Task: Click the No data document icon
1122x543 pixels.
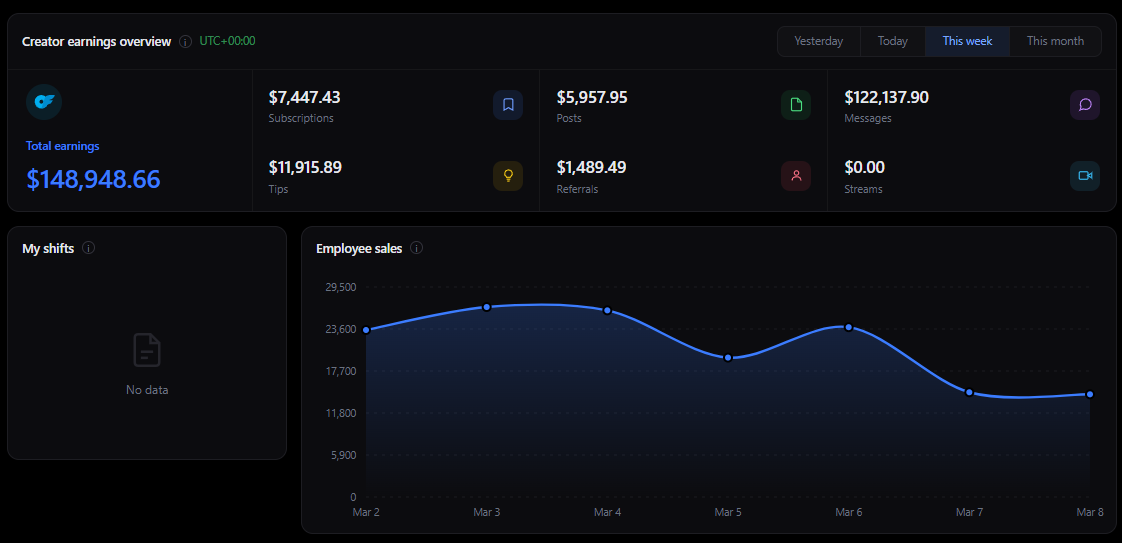Action: 147,351
